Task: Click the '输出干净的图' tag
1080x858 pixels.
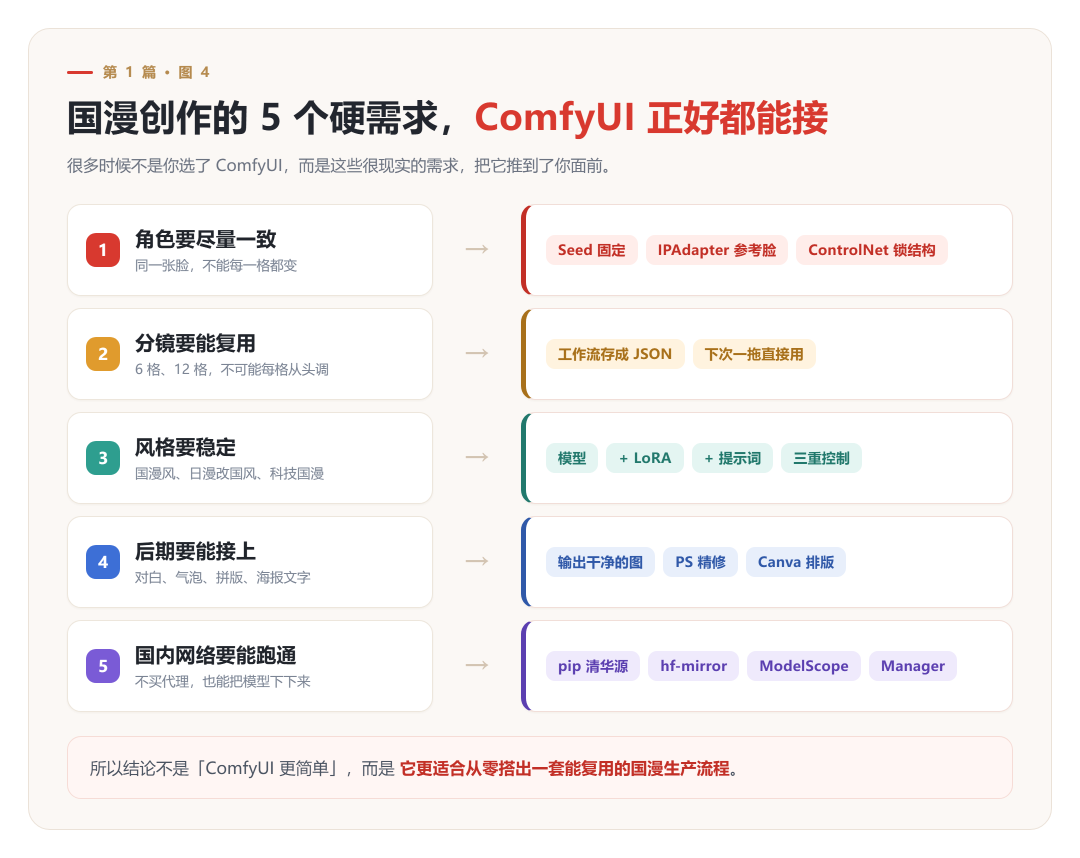Action: tap(600, 562)
